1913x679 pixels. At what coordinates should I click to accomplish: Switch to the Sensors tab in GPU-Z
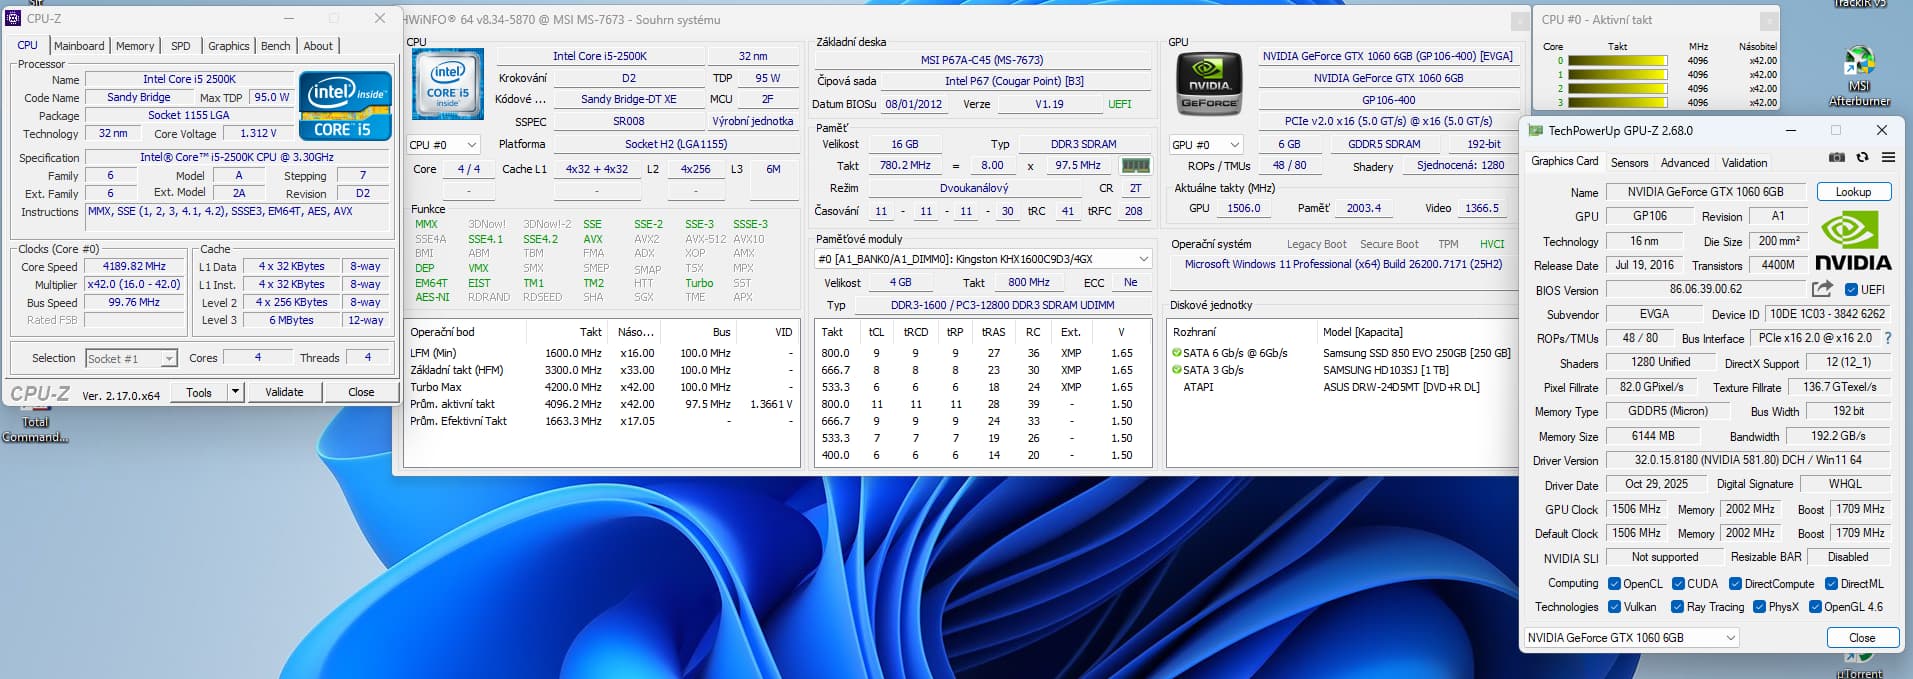tap(1629, 163)
